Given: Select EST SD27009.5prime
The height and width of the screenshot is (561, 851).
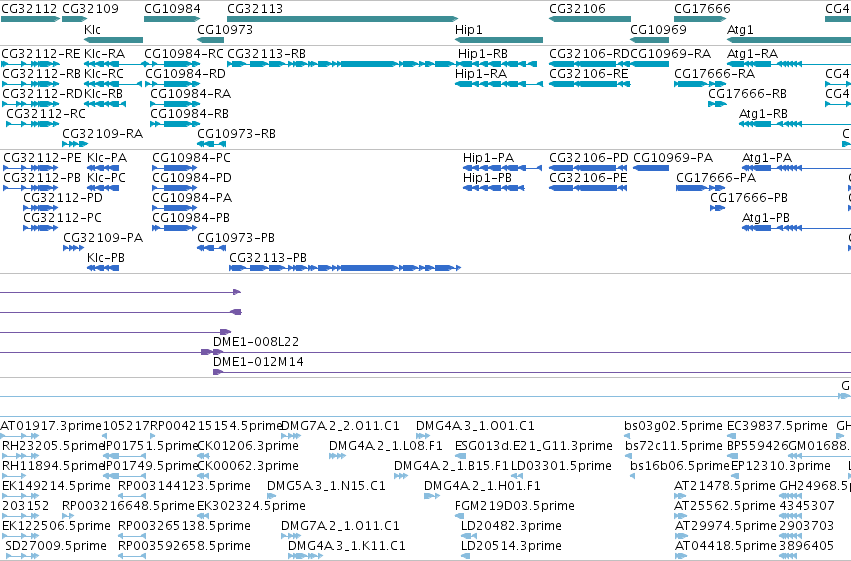Looking at the screenshot, I should (x=56, y=546).
